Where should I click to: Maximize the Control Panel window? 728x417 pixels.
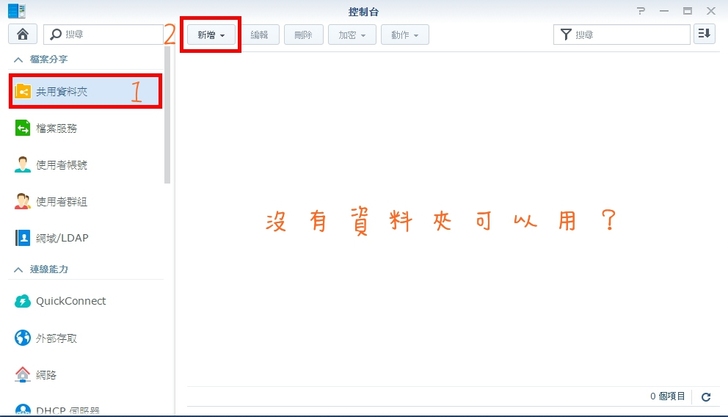688,11
